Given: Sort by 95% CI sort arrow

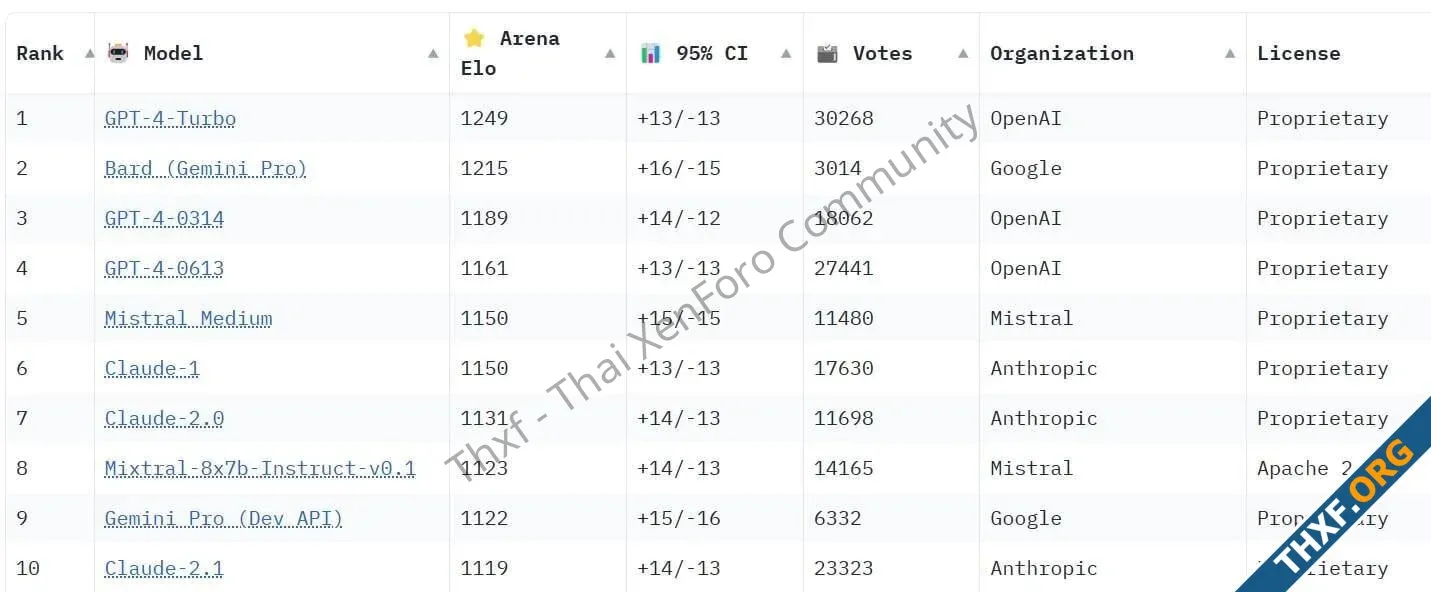Looking at the screenshot, I should point(786,54).
